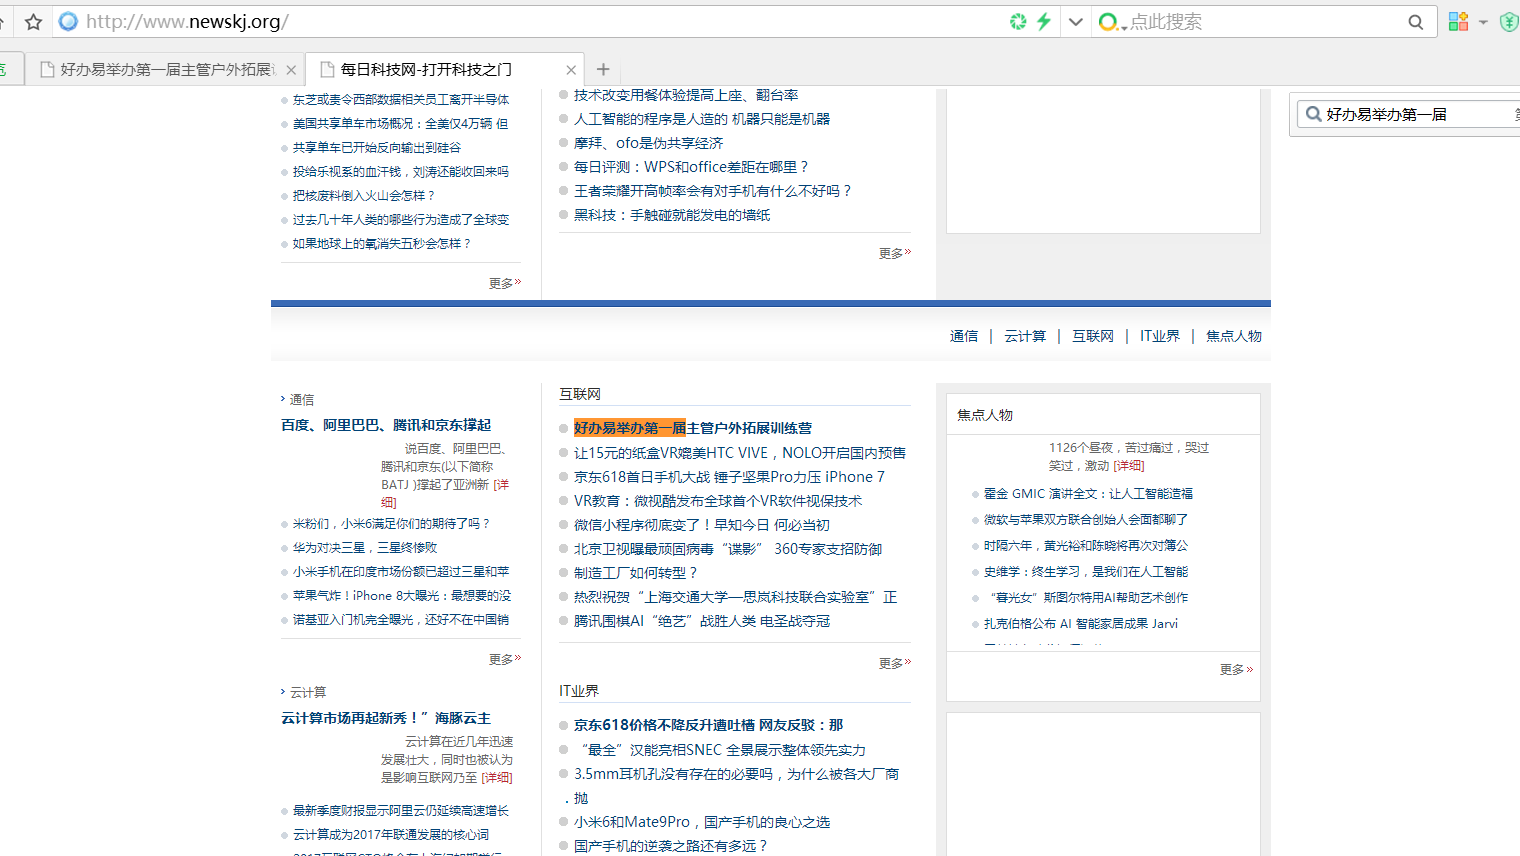This screenshot has width=1520, height=856.
Task: Click the magnifier icon in browser search box
Action: (x=1415, y=22)
